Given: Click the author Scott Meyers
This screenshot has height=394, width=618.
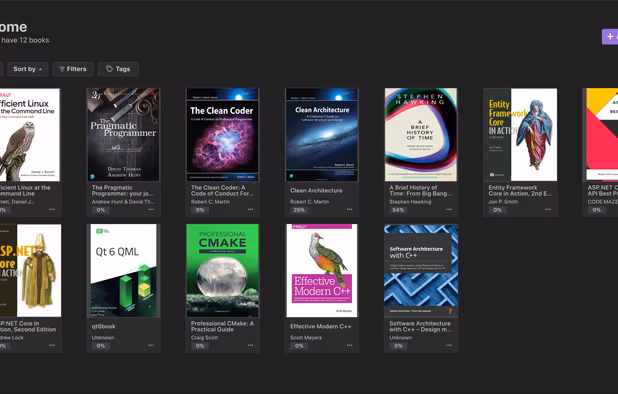Looking at the screenshot, I should (306, 338).
